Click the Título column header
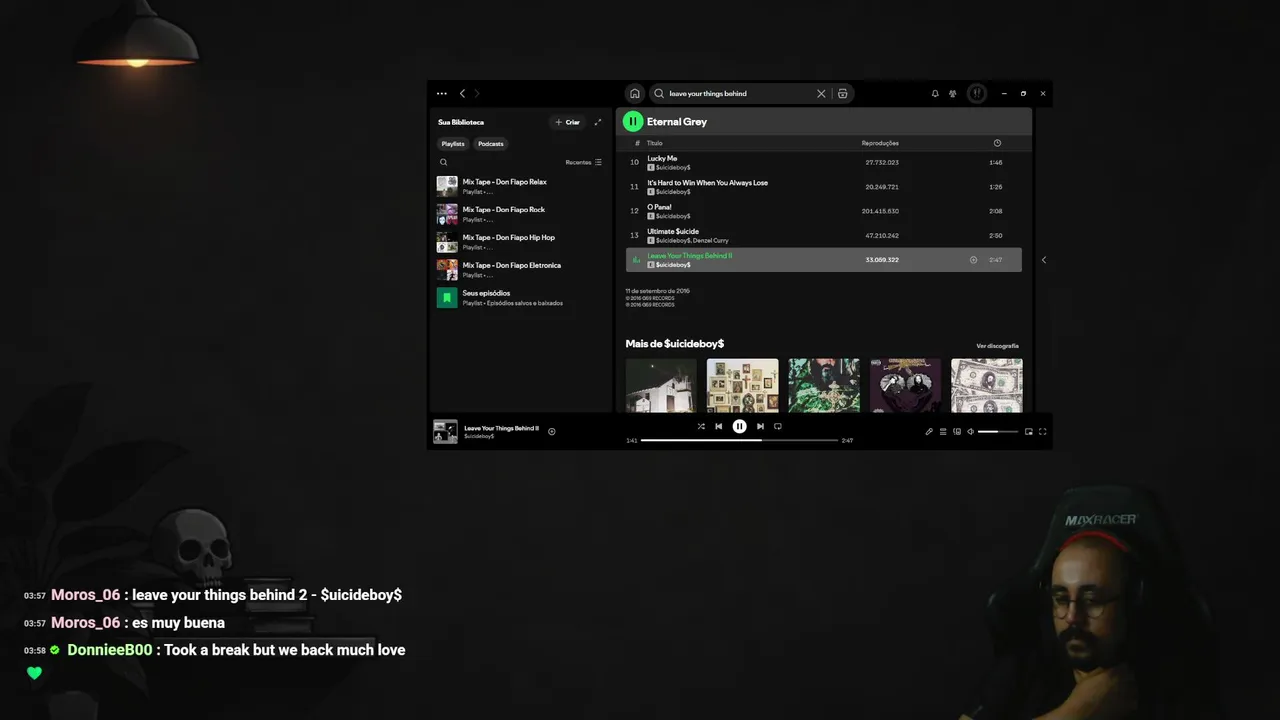Viewport: 1280px width, 720px height. point(655,143)
